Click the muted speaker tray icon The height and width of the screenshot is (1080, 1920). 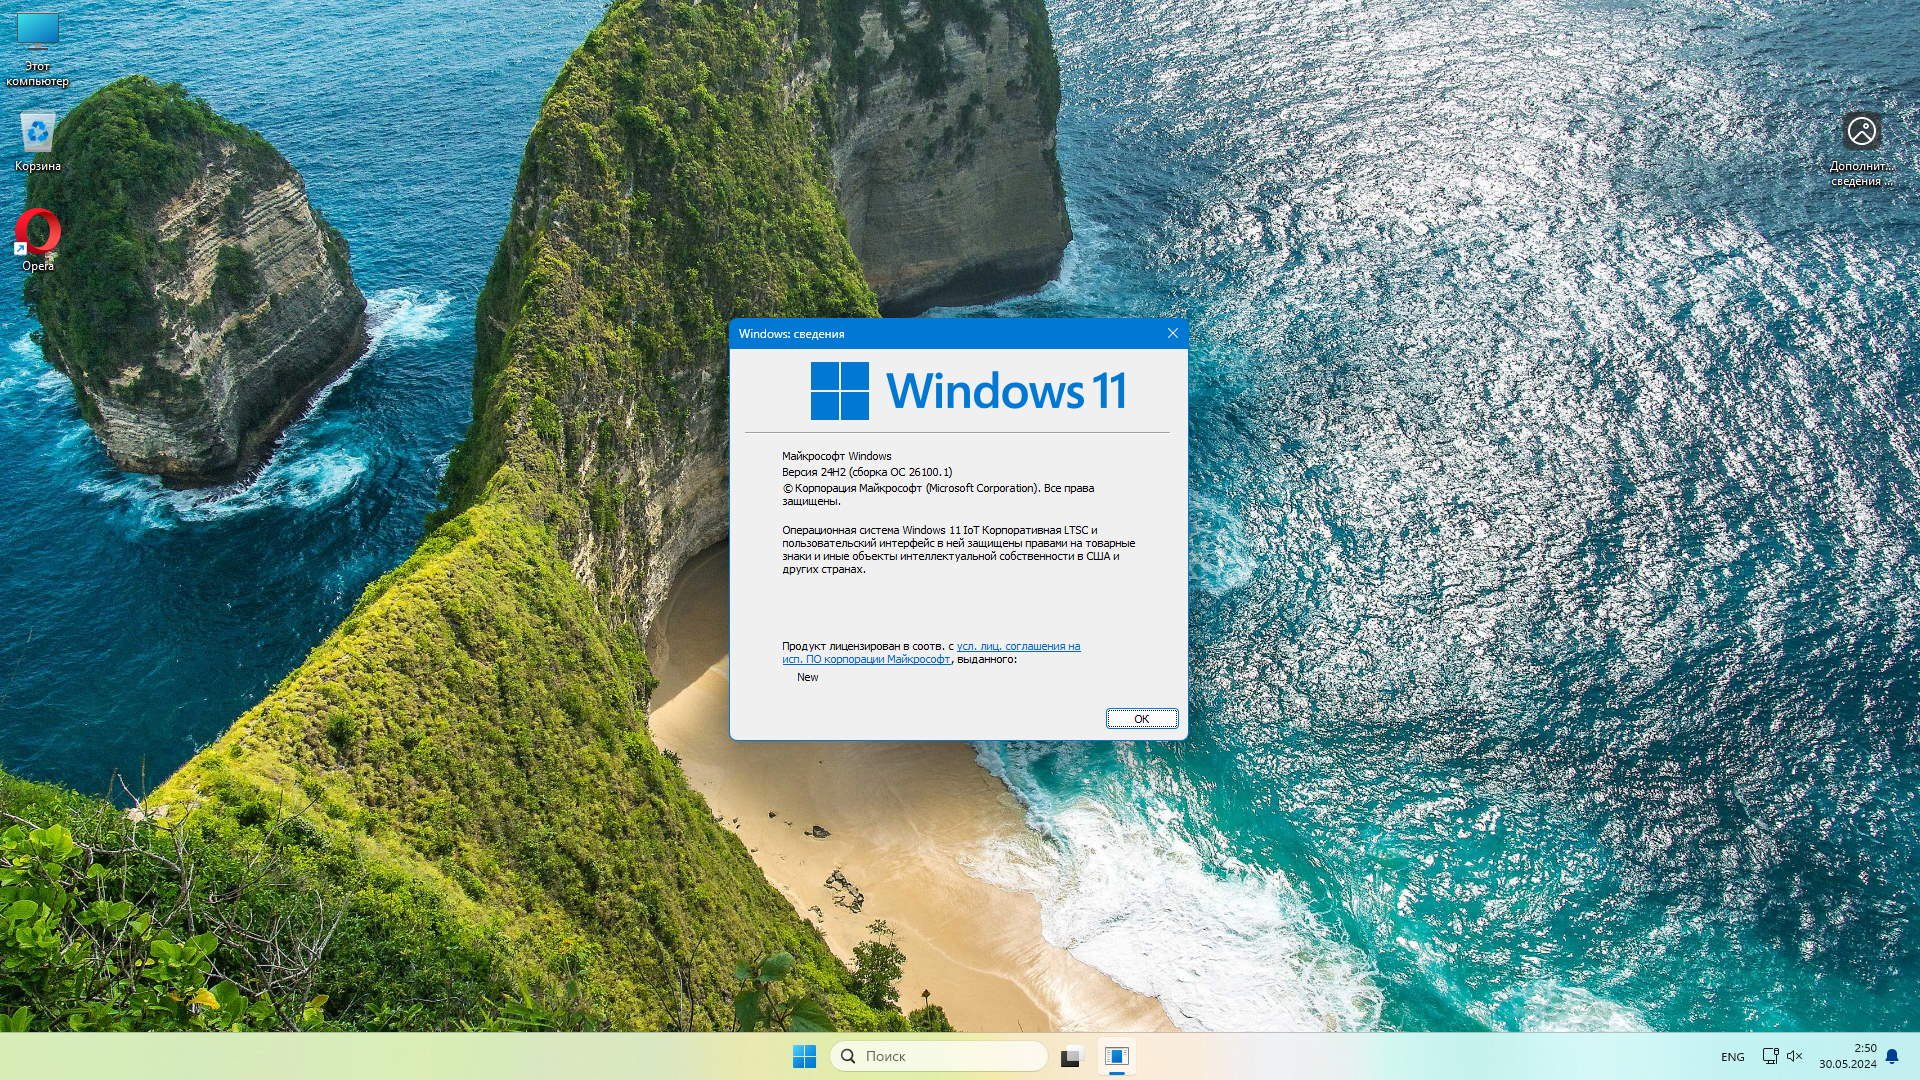[x=1794, y=1056]
